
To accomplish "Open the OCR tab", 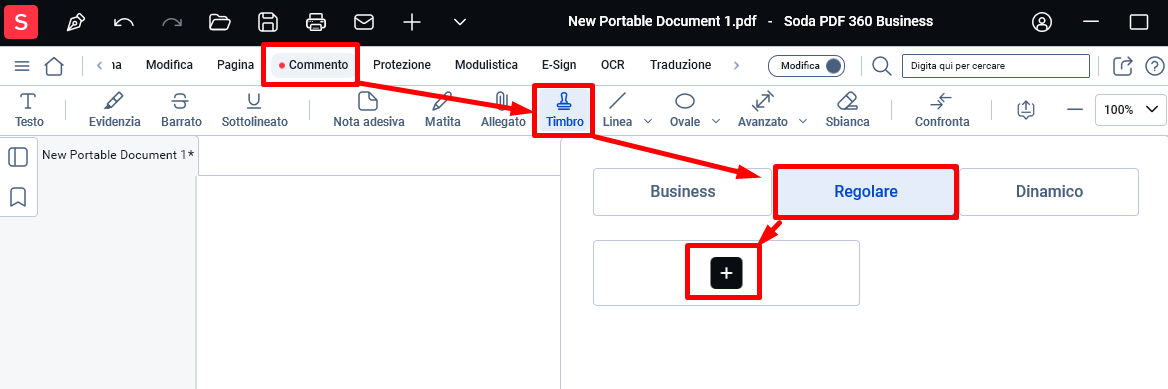I will click(612, 65).
